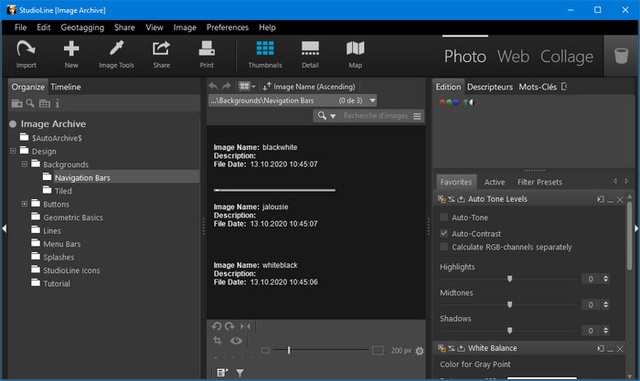Click the RGB channels icon in the Edition panel

(449, 102)
